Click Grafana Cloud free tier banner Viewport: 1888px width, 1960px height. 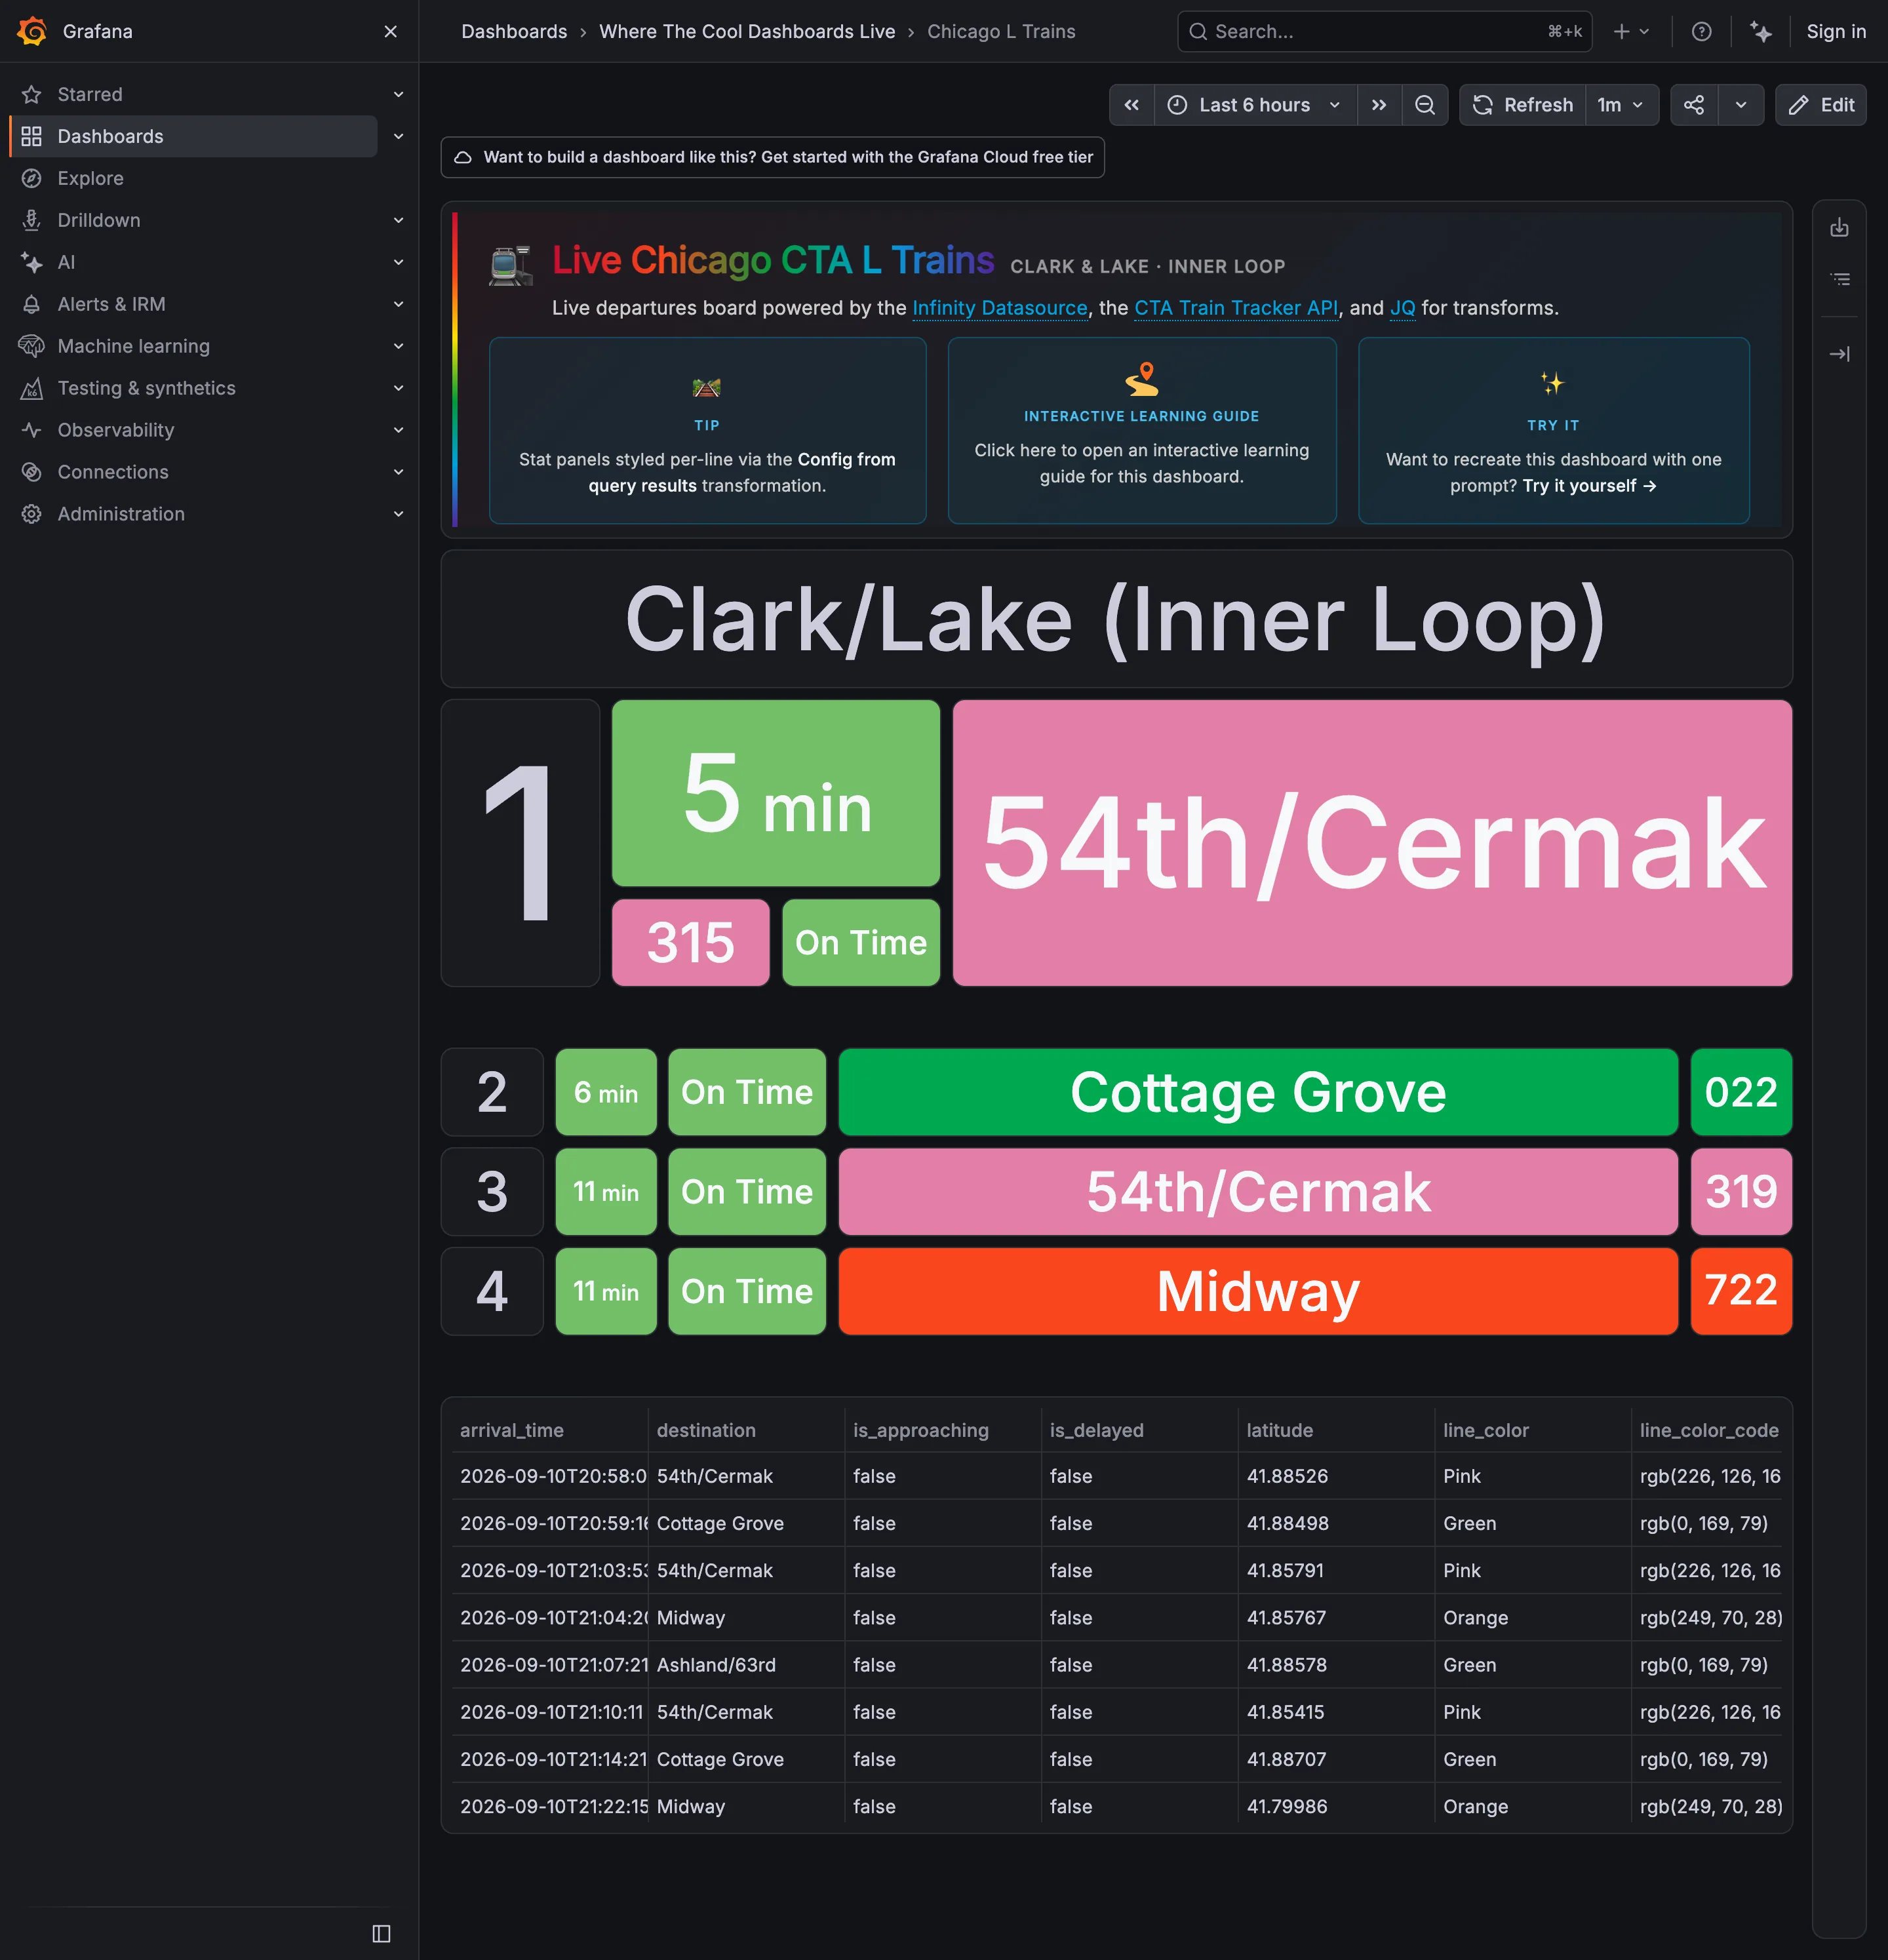tap(773, 157)
